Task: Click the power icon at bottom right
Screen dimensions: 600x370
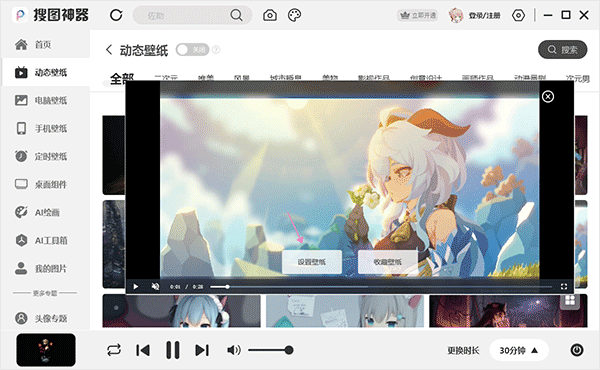Action: coord(577,350)
